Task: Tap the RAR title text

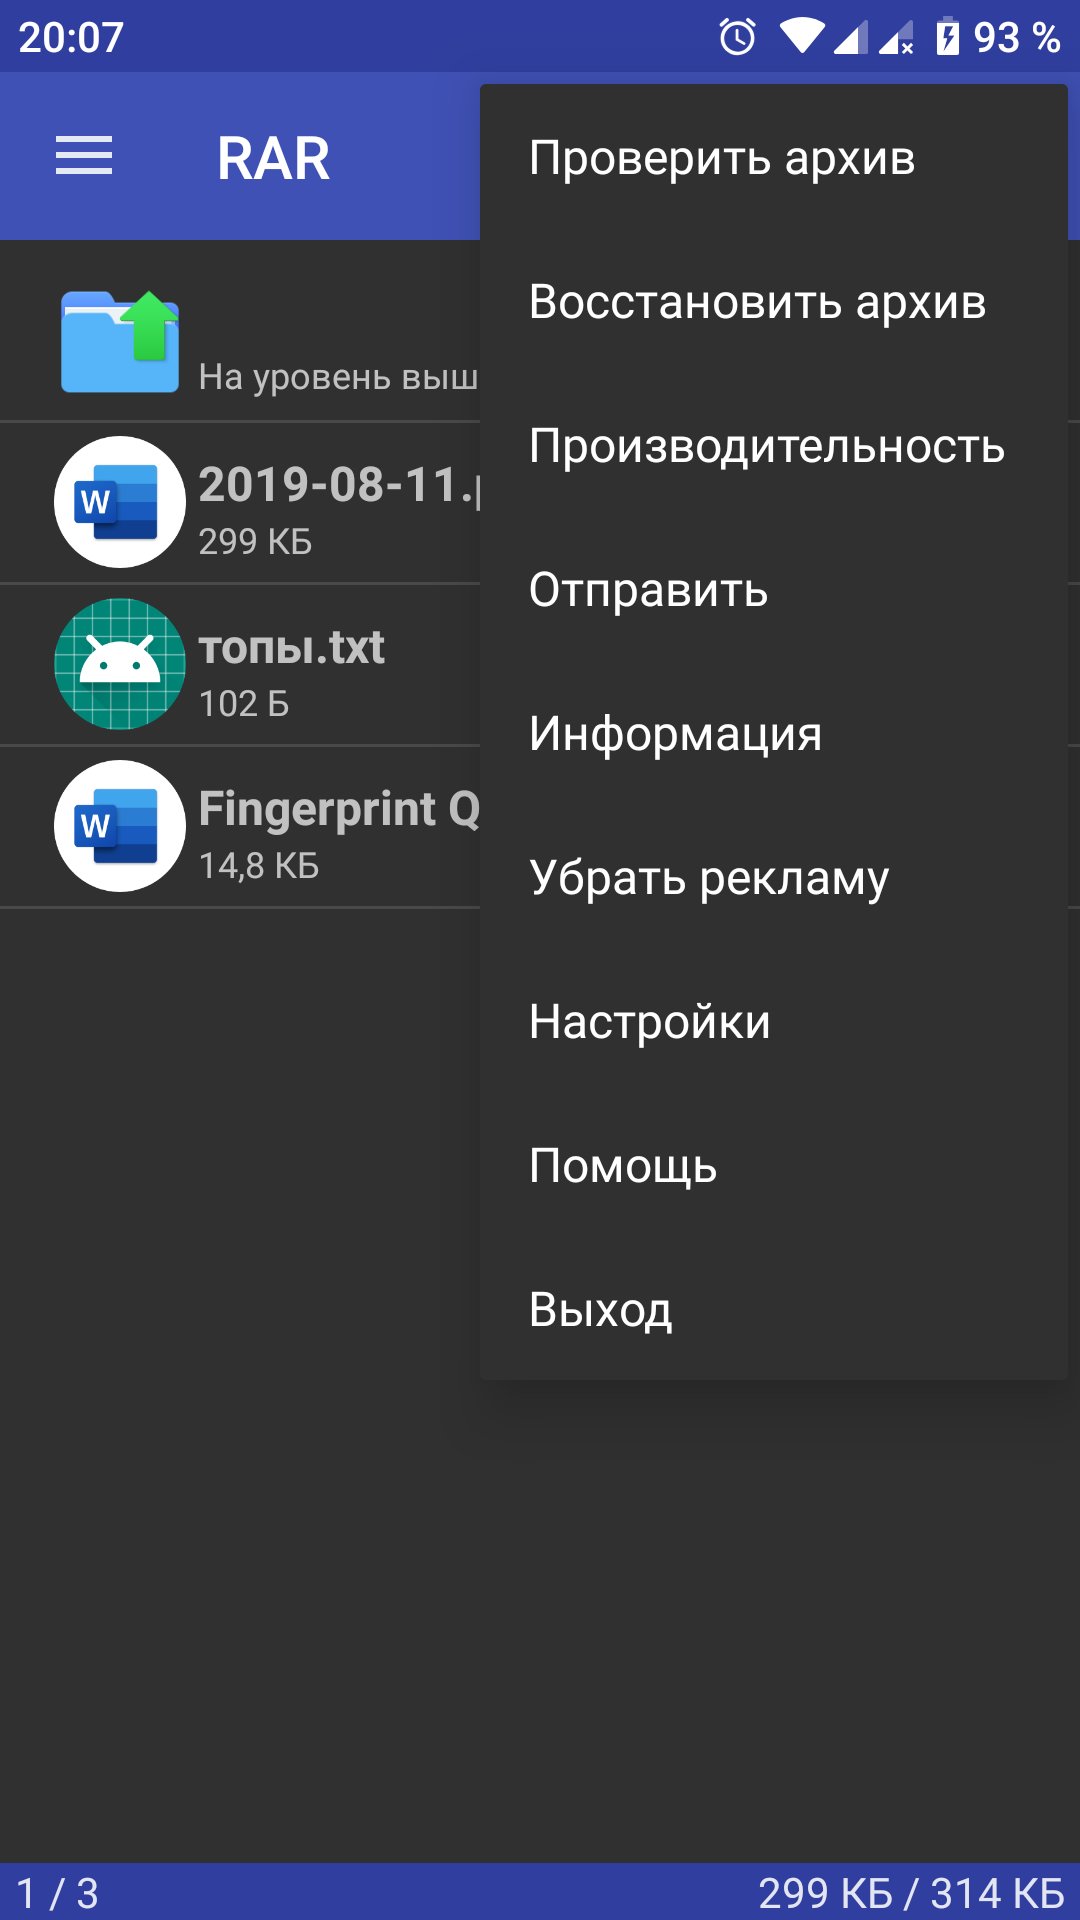Action: coord(273,158)
